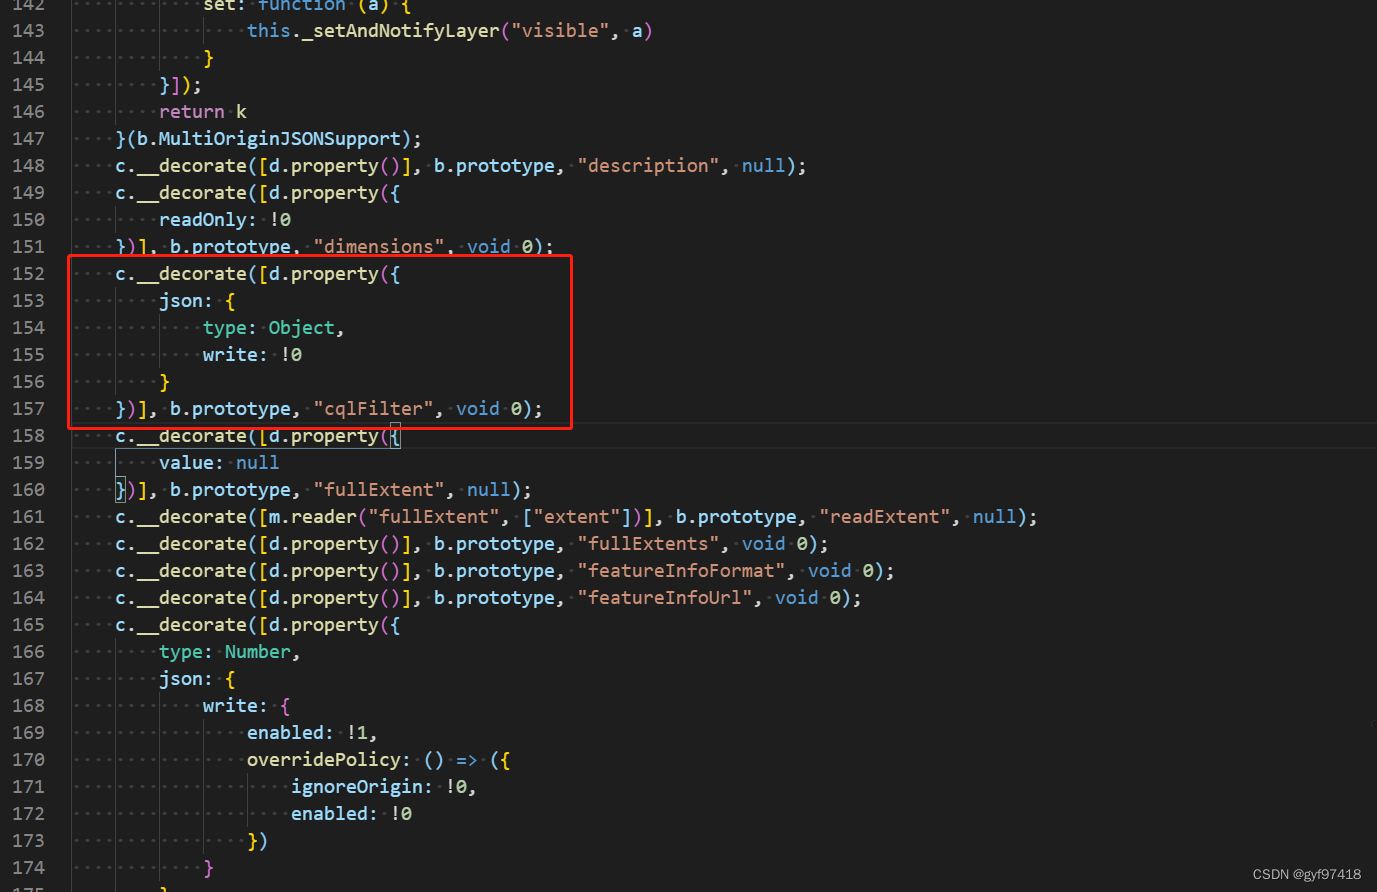Click _setAndNotifyLayer method call

(400, 31)
